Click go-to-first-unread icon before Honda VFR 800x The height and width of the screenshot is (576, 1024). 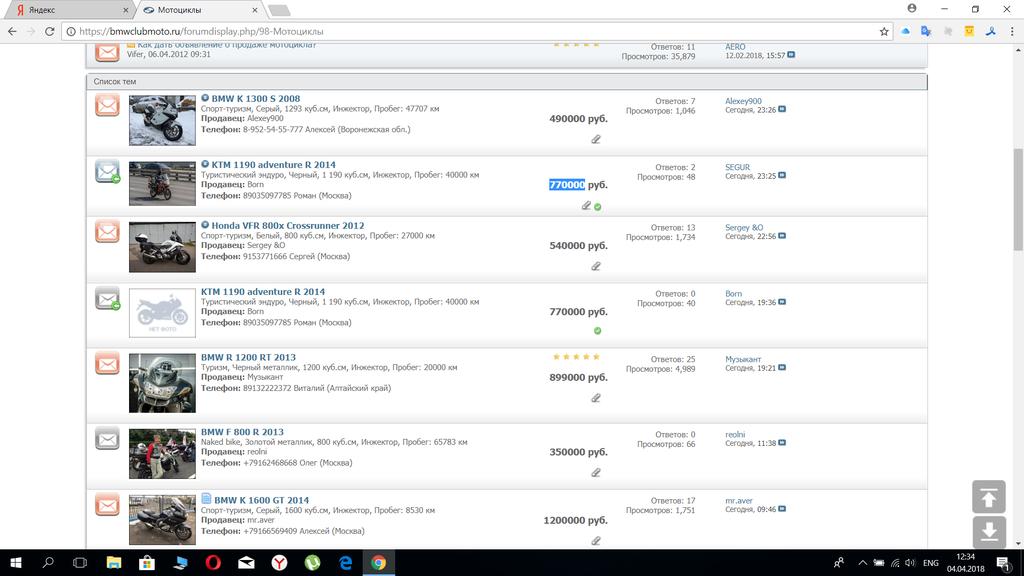coord(205,226)
